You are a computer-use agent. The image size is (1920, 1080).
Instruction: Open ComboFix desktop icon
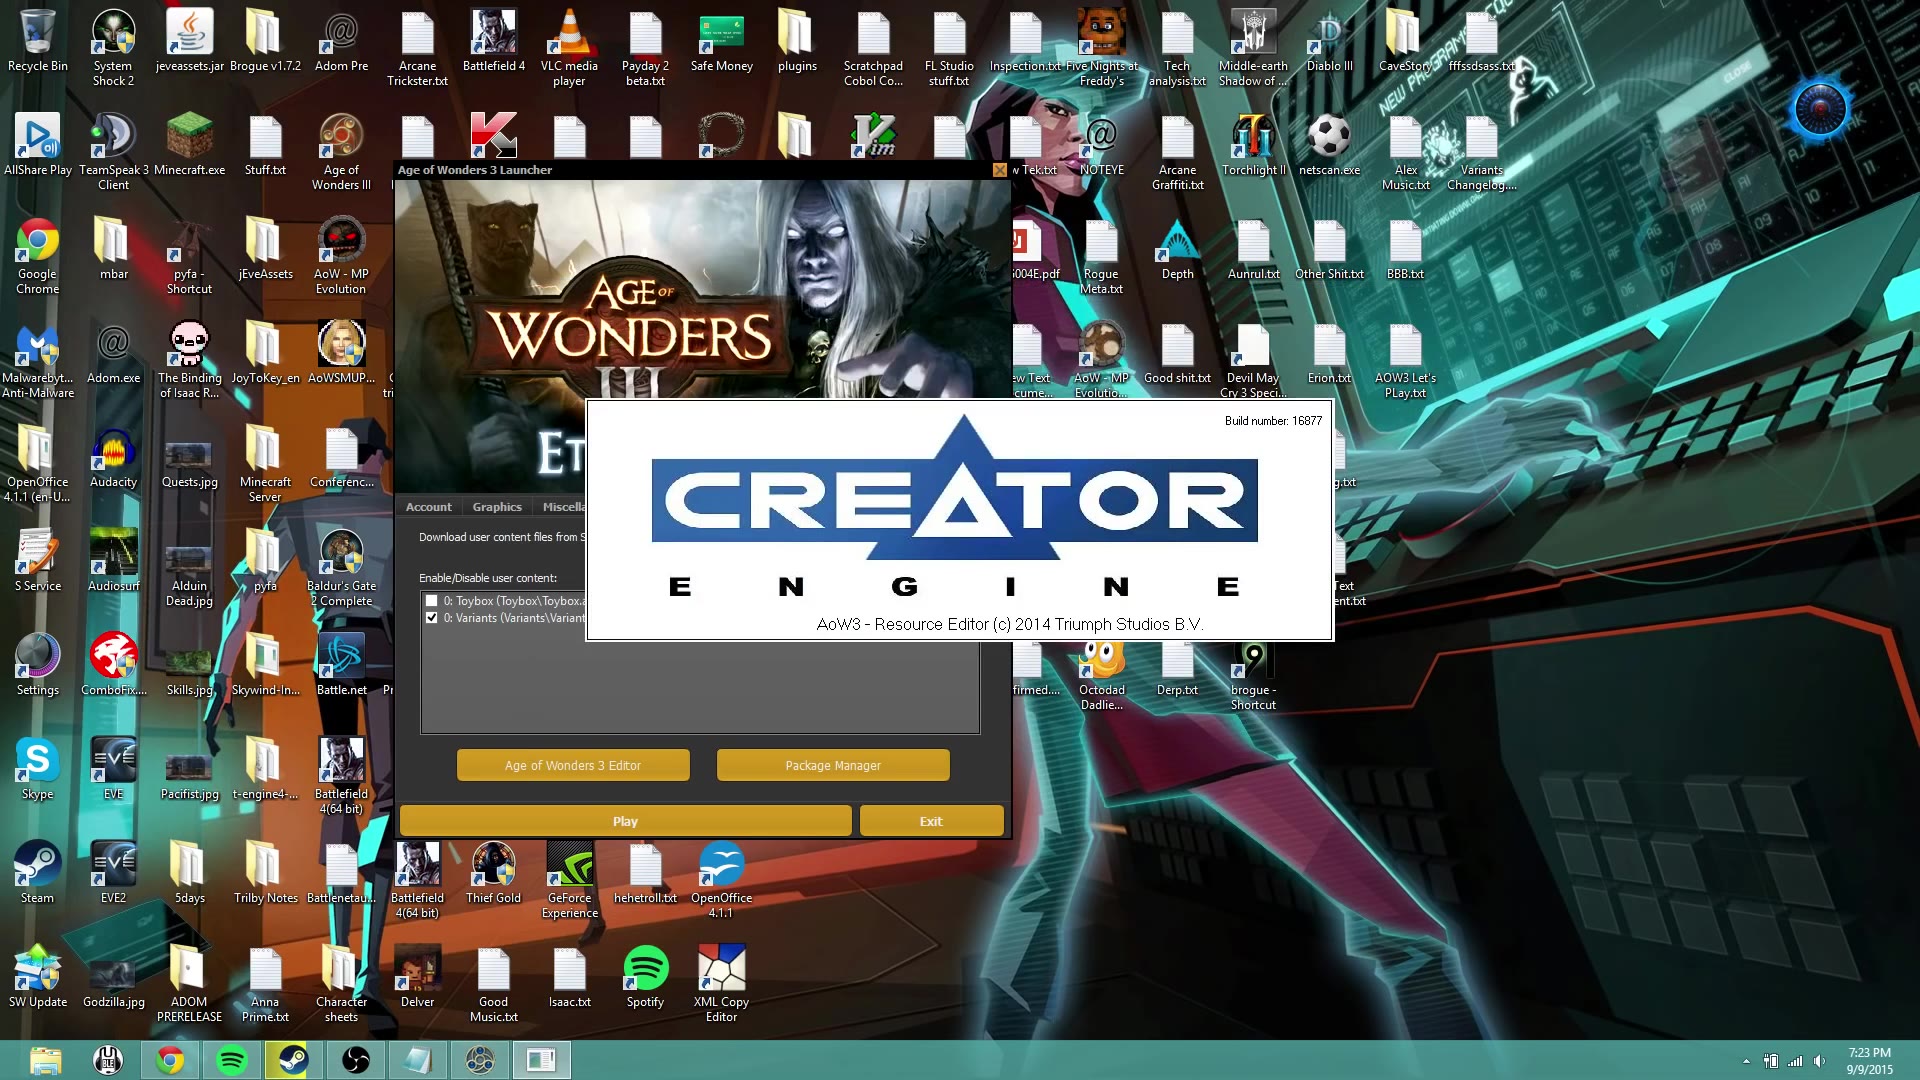coord(113,665)
